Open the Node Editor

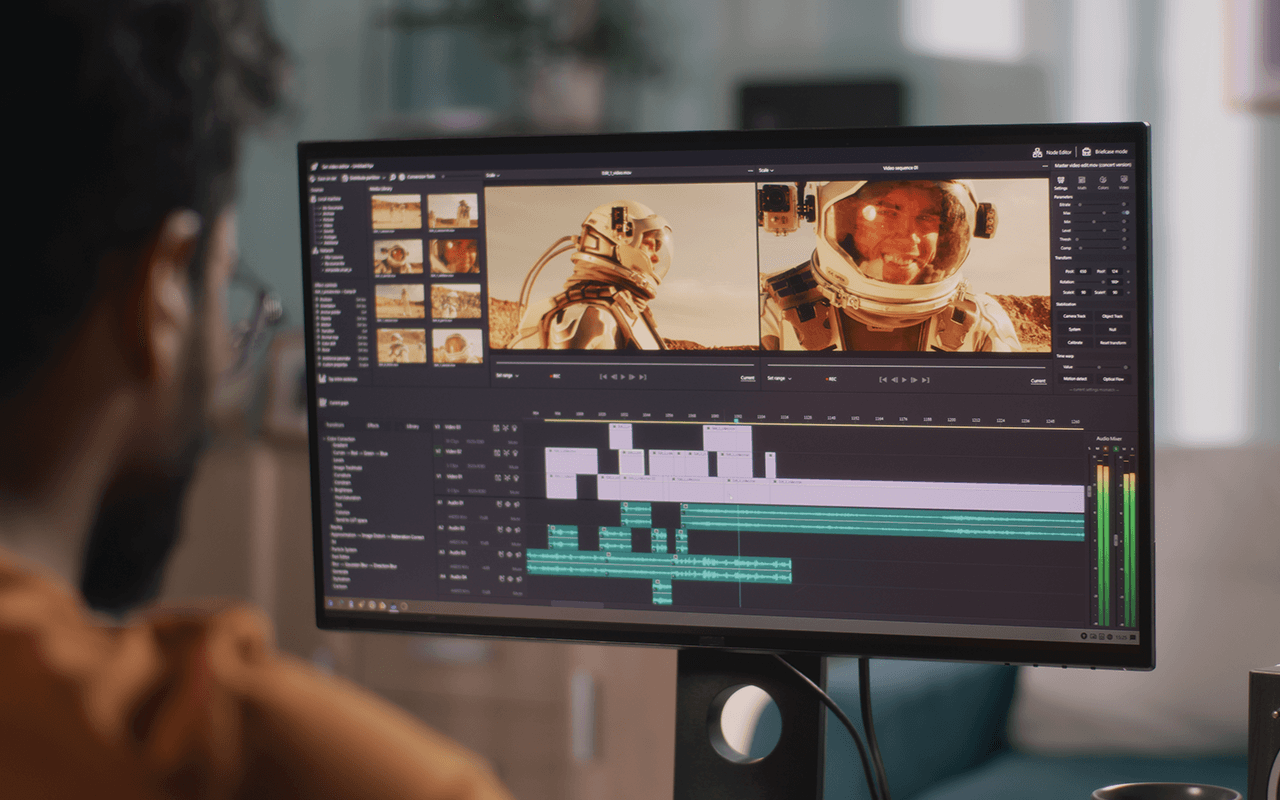[1051, 152]
